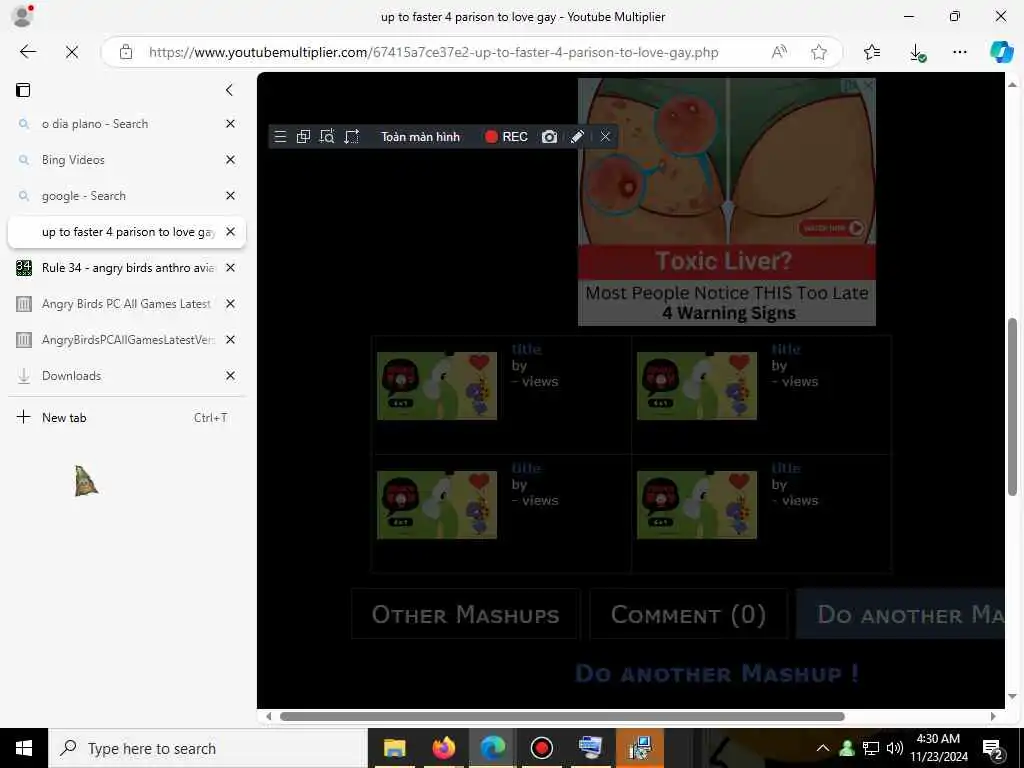Open the recorder drawing pencil tool
This screenshot has height=768, width=1024.
point(577,136)
